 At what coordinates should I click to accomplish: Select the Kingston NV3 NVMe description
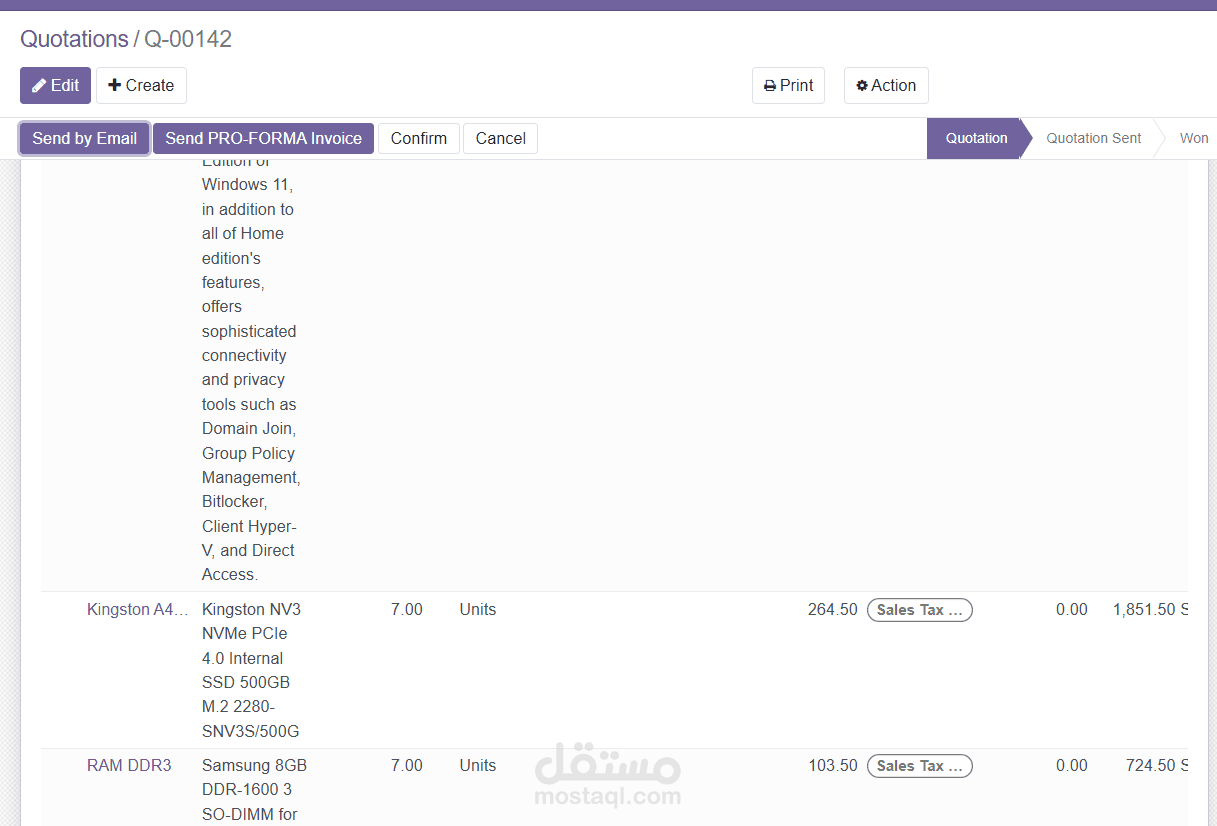tap(251, 670)
